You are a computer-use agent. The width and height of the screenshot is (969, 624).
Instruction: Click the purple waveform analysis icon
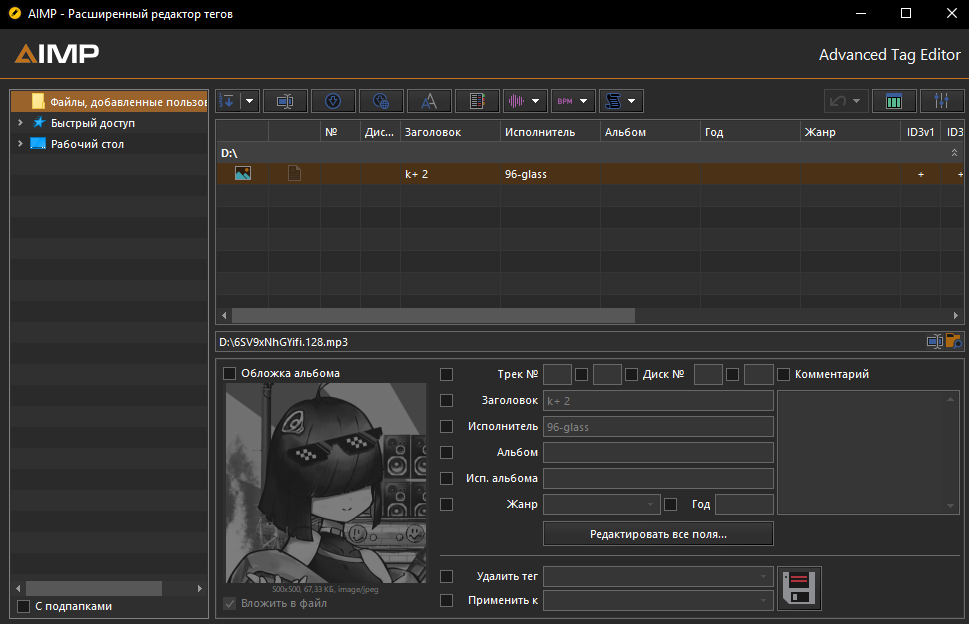coord(516,101)
